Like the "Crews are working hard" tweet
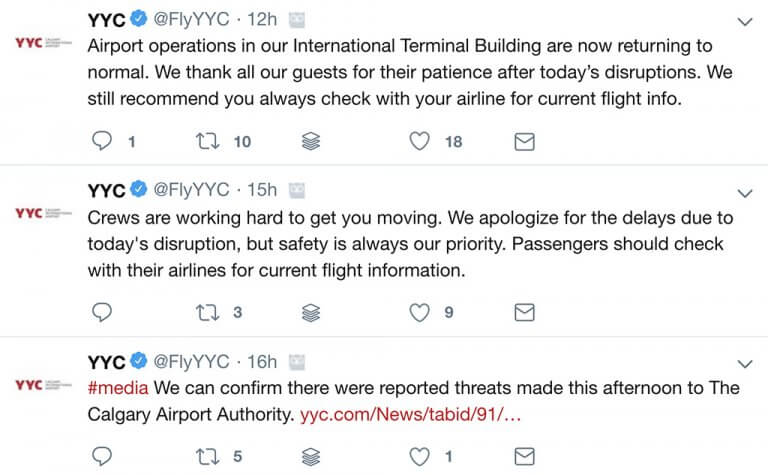 (420, 313)
